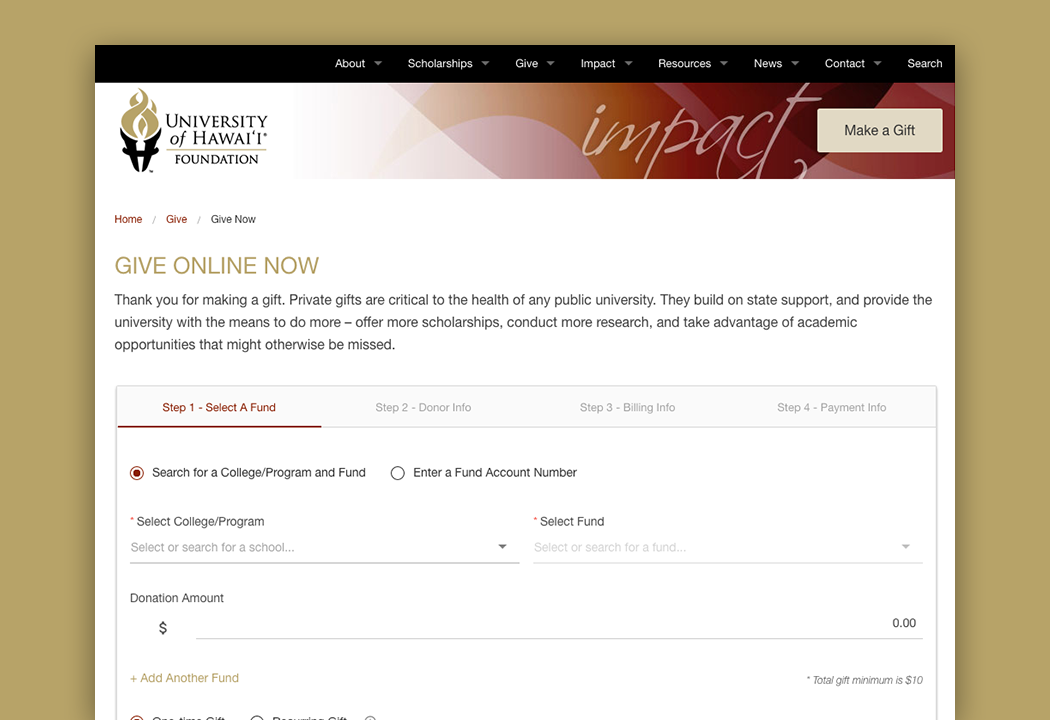Click the Donation Amount input field
The image size is (1050, 720).
pyautogui.click(x=559, y=624)
